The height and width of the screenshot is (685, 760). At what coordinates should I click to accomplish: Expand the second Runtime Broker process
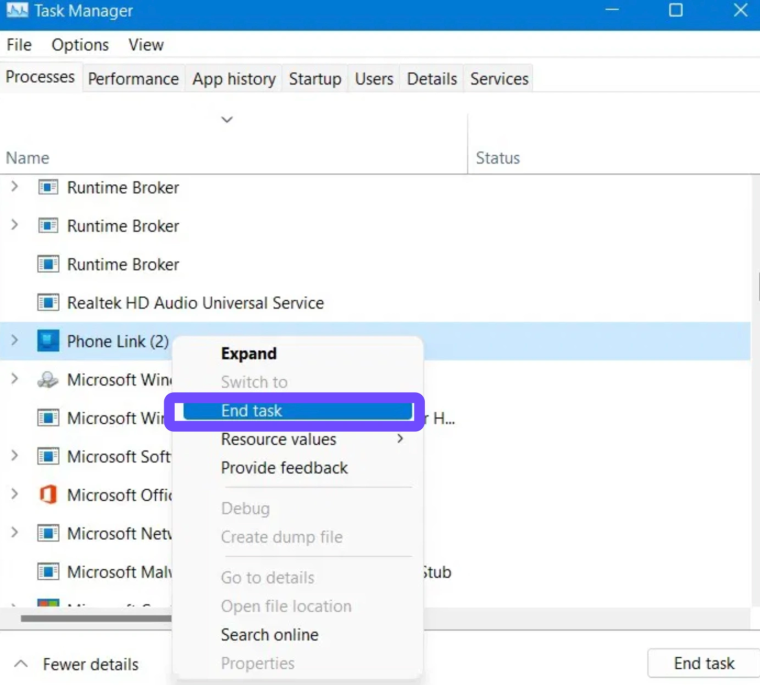(15, 225)
